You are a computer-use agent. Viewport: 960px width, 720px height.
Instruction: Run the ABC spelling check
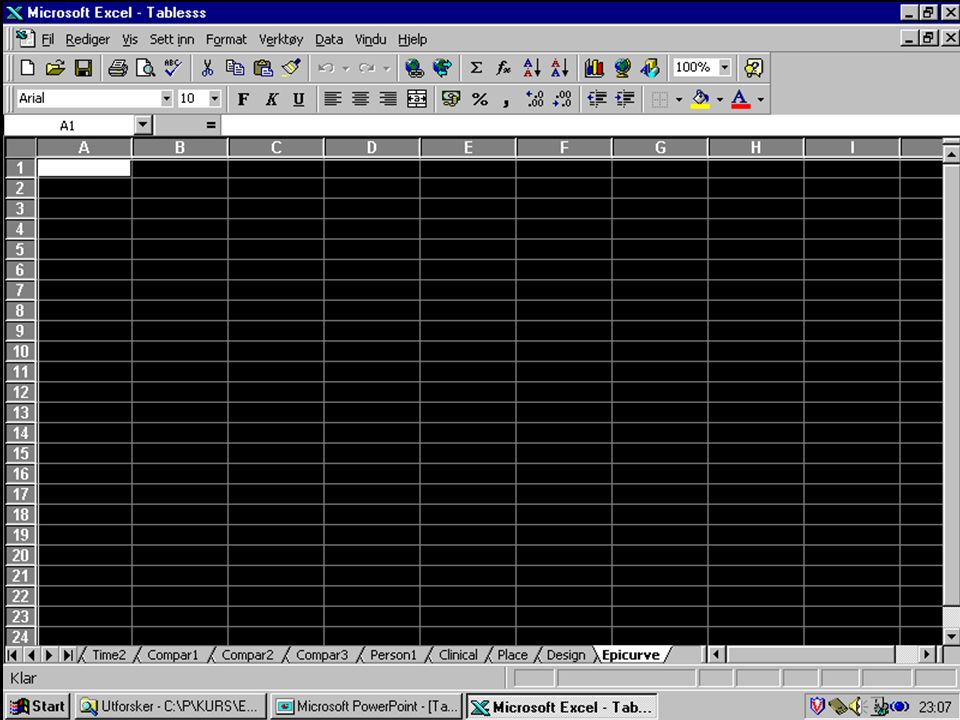pos(173,67)
